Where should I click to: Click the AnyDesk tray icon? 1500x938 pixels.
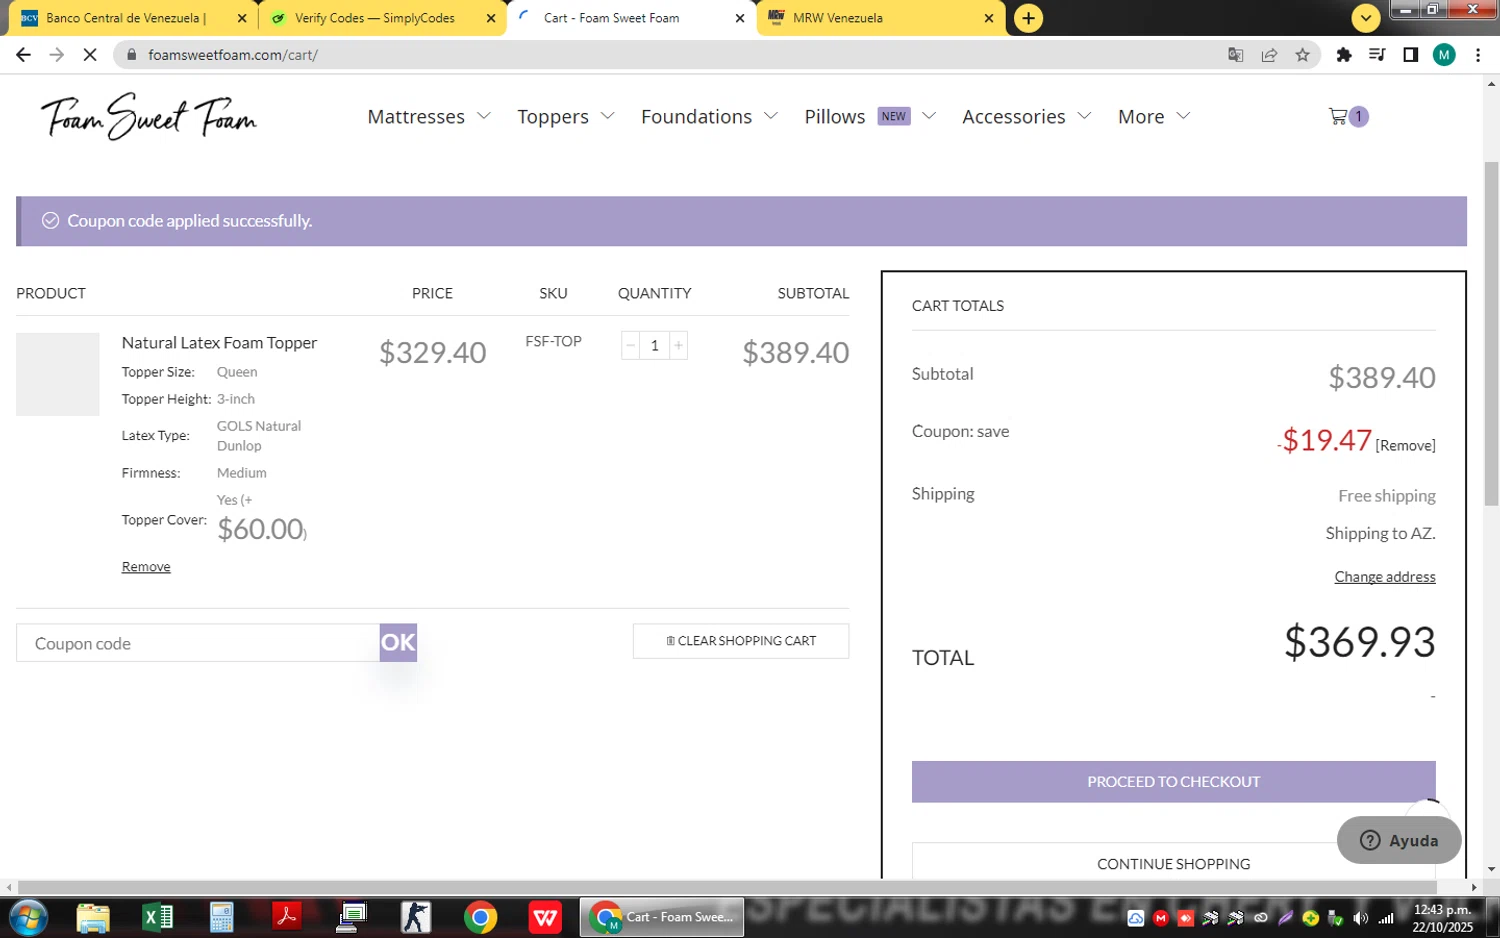[1185, 918]
